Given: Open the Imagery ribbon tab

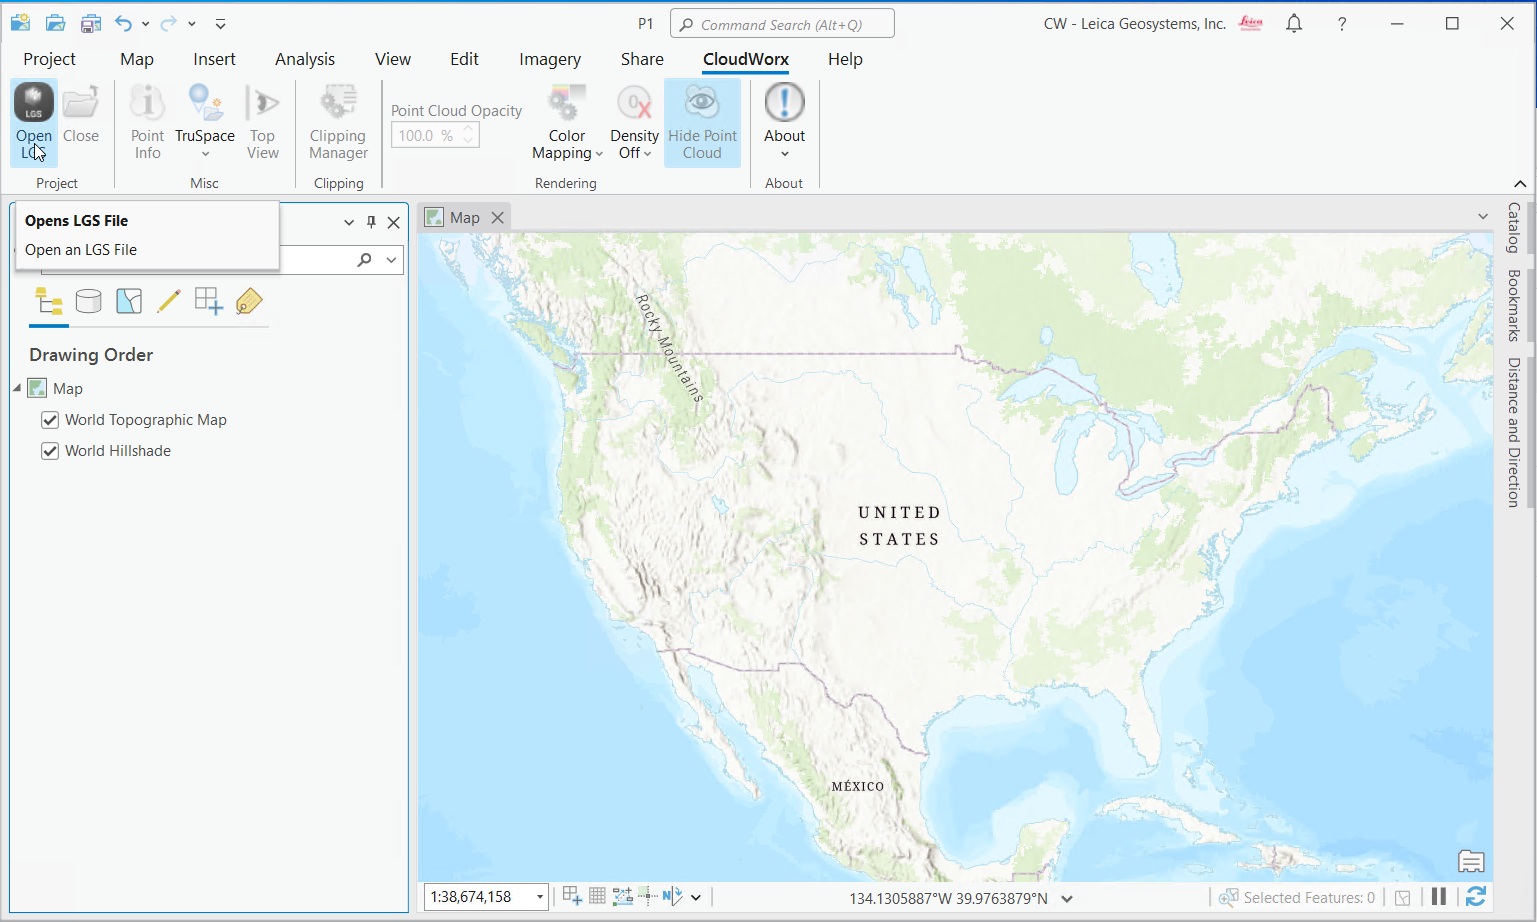Looking at the screenshot, I should tap(549, 59).
